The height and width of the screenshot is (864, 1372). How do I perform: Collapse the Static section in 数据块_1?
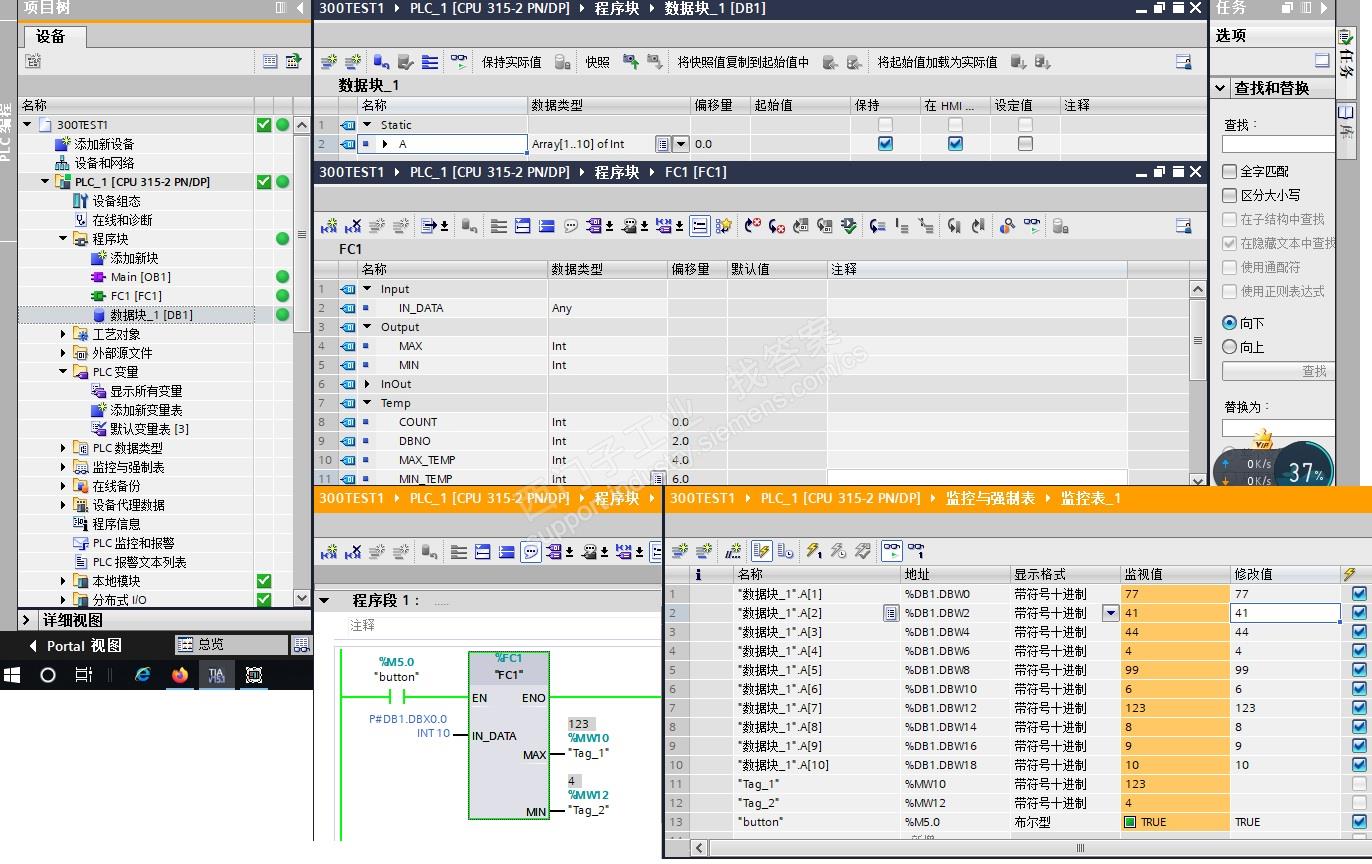click(x=367, y=125)
